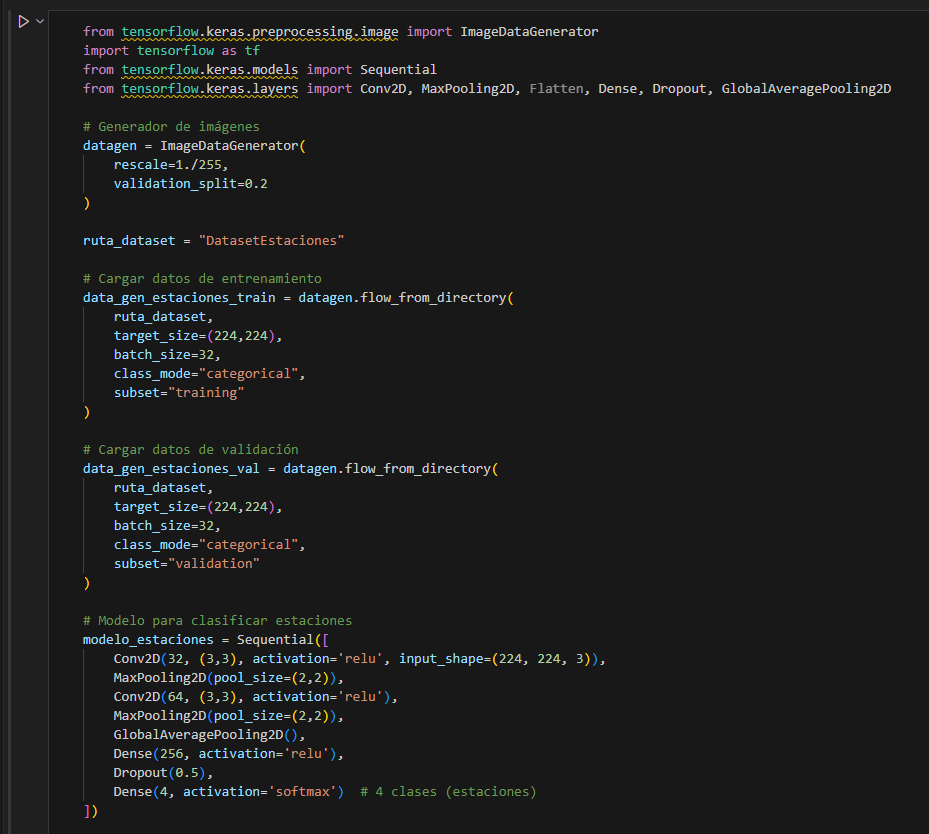The height and width of the screenshot is (834, 929).
Task: Click the '# Generador de imágenes' comment
Action: [171, 126]
